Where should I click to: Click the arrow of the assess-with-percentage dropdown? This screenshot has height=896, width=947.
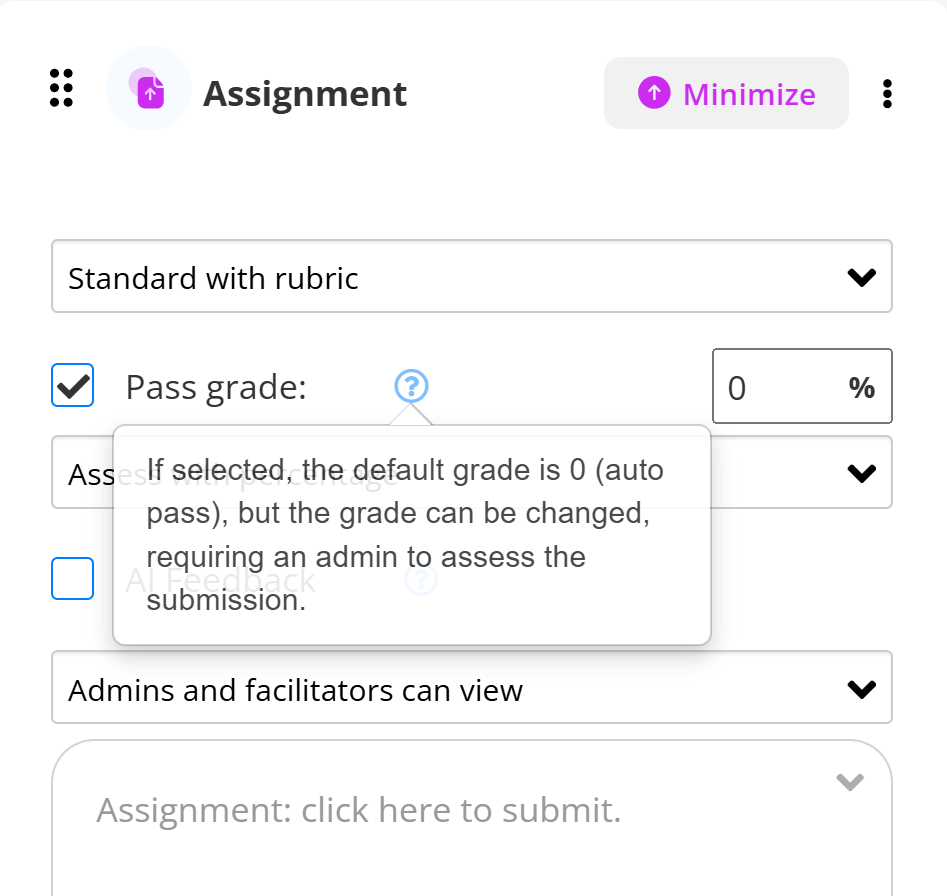click(861, 474)
